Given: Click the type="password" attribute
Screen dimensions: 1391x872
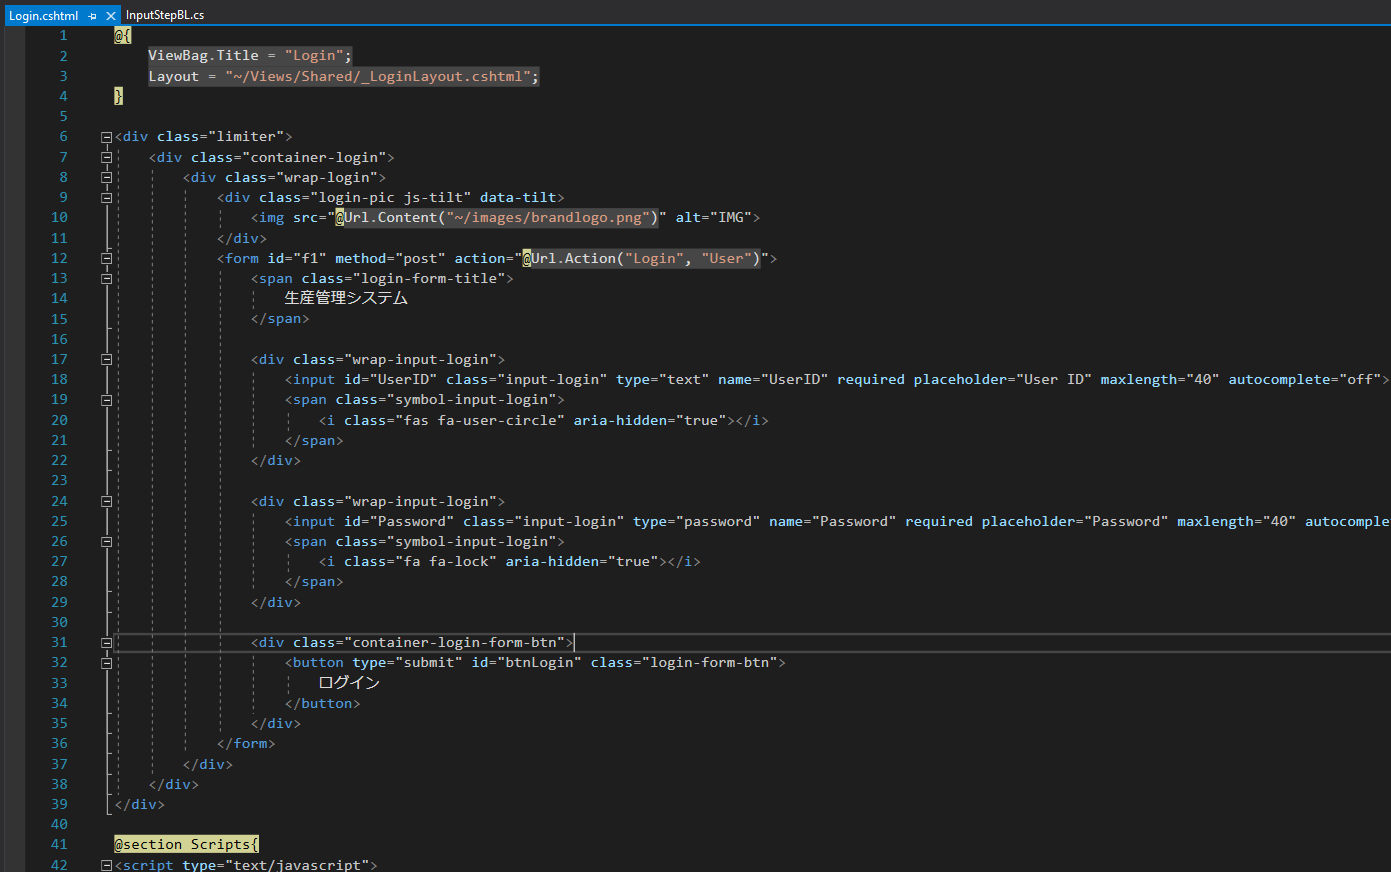Looking at the screenshot, I should [696, 521].
